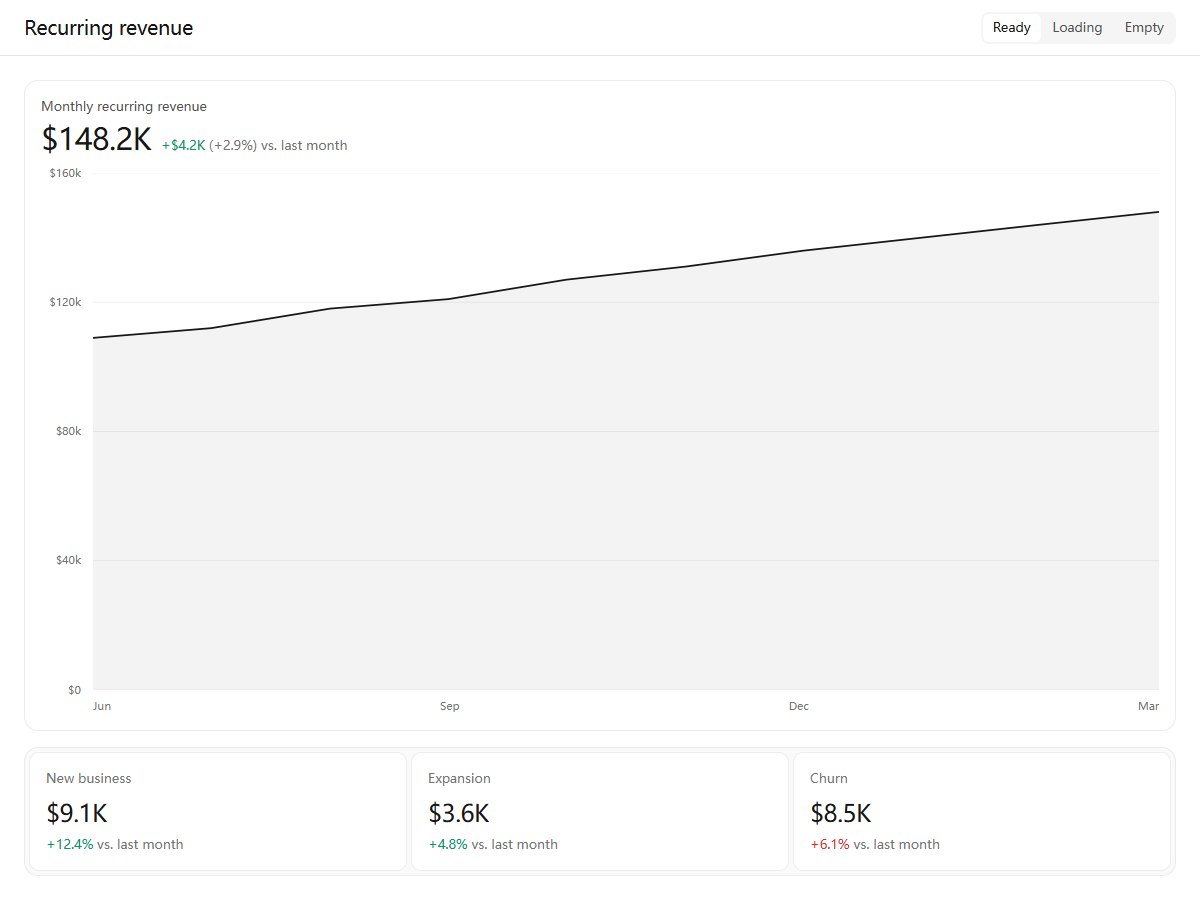This screenshot has height=900, width=1200.
Task: Click the +$4.2K monthly change label
Action: tap(184, 145)
